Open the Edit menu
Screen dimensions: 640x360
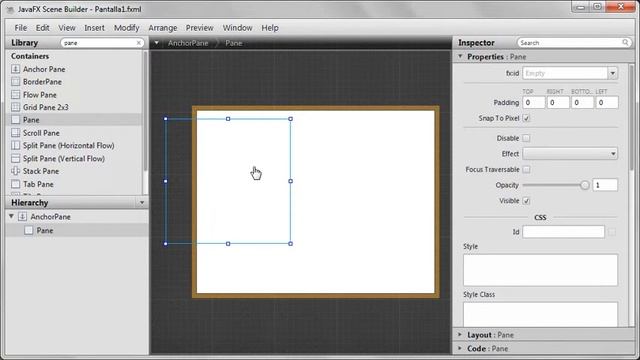coord(42,28)
